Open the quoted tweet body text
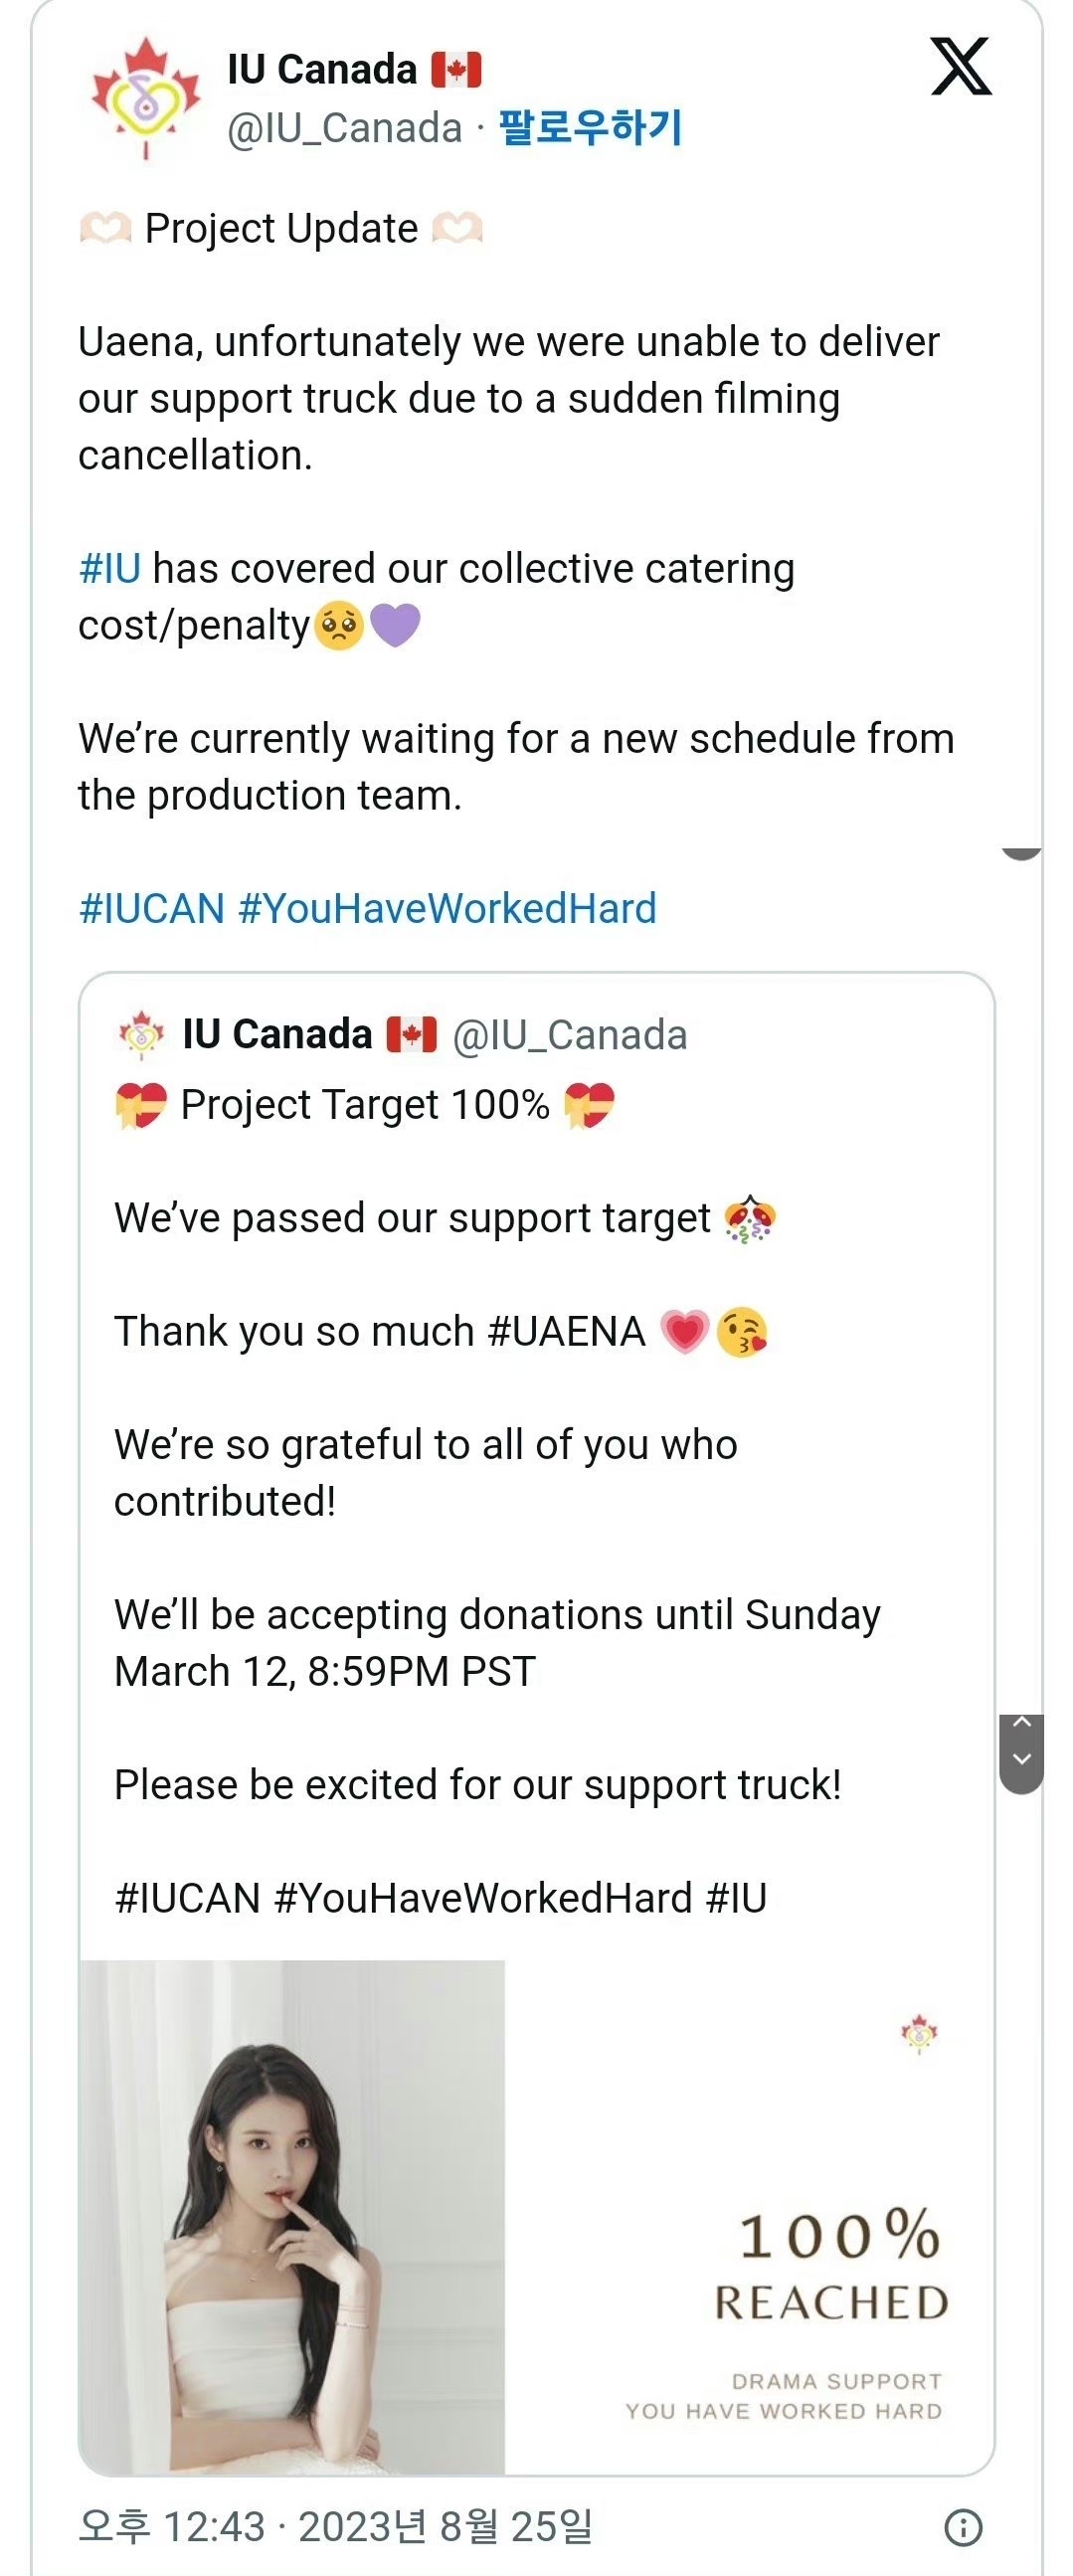Screen dimensions: 1073x2576 (498, 1501)
